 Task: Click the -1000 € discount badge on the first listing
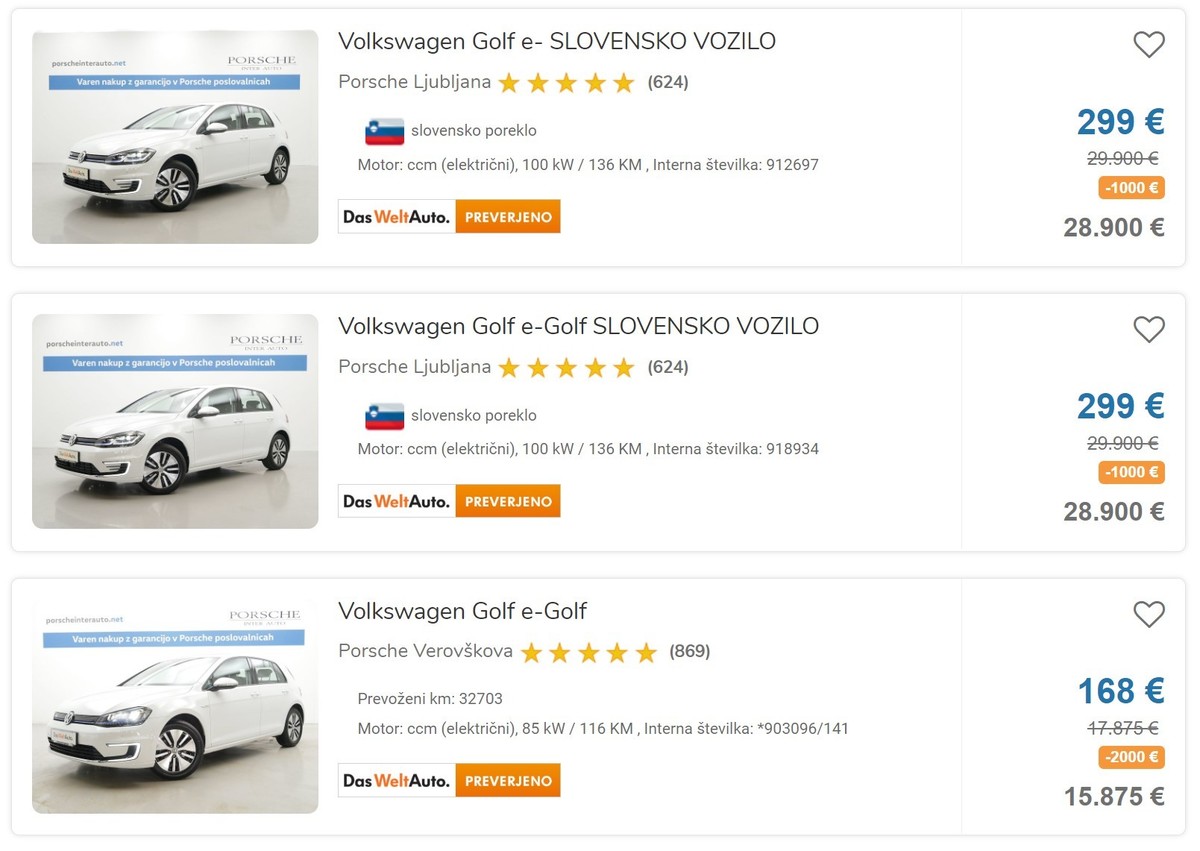[x=1131, y=188]
